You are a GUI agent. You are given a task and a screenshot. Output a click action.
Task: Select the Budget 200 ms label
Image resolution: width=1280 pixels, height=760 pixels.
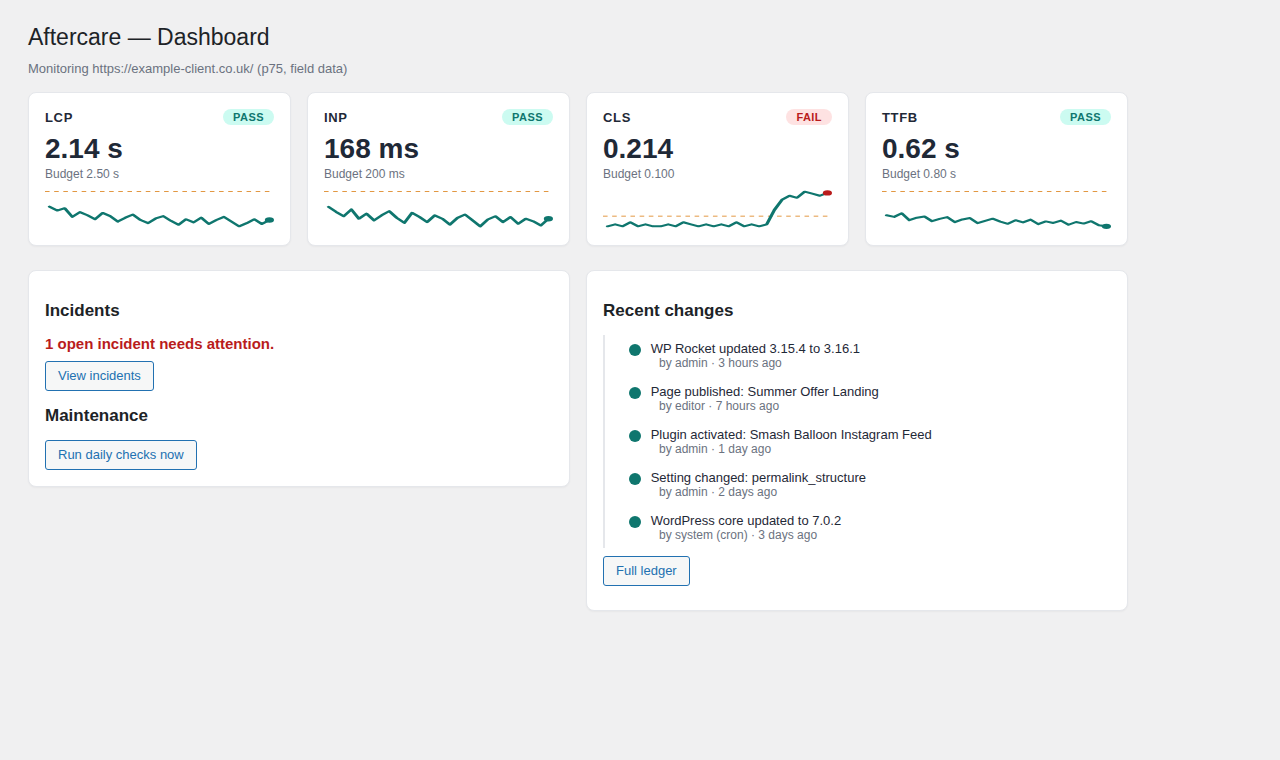click(364, 174)
